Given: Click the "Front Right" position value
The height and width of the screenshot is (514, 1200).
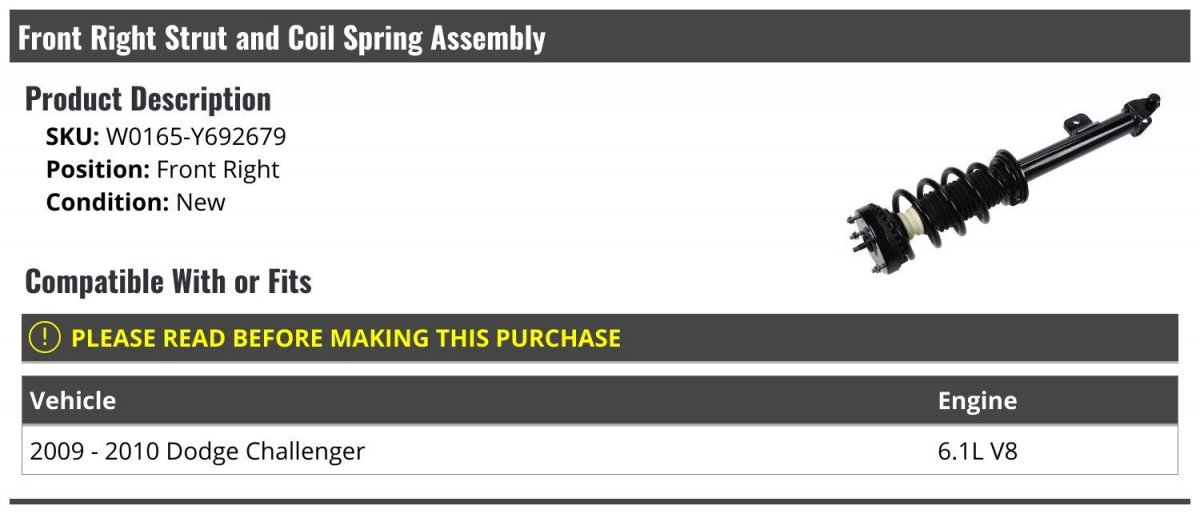Looking at the screenshot, I should click(x=218, y=169).
